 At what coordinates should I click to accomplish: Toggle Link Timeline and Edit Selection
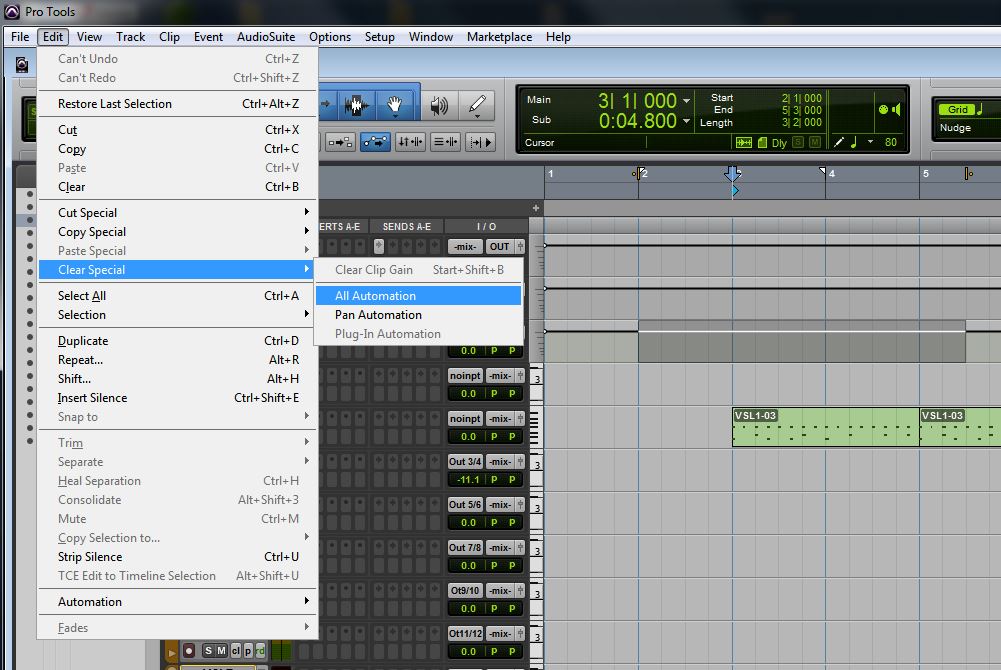(x=410, y=142)
